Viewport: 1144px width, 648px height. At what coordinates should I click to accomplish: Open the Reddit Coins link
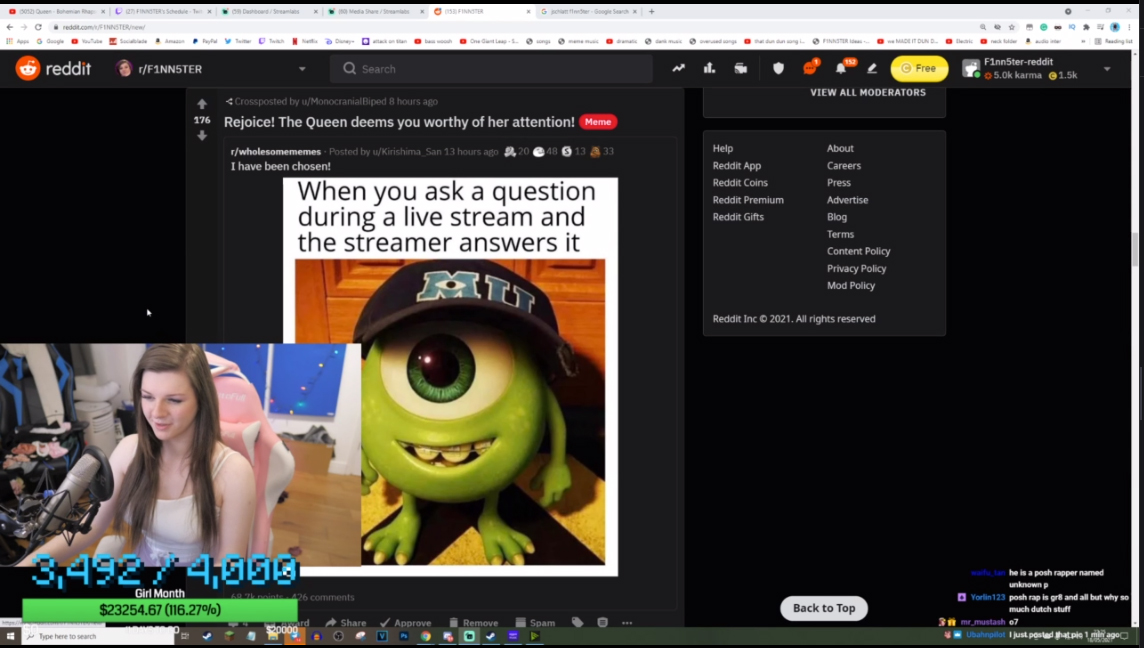pos(740,182)
